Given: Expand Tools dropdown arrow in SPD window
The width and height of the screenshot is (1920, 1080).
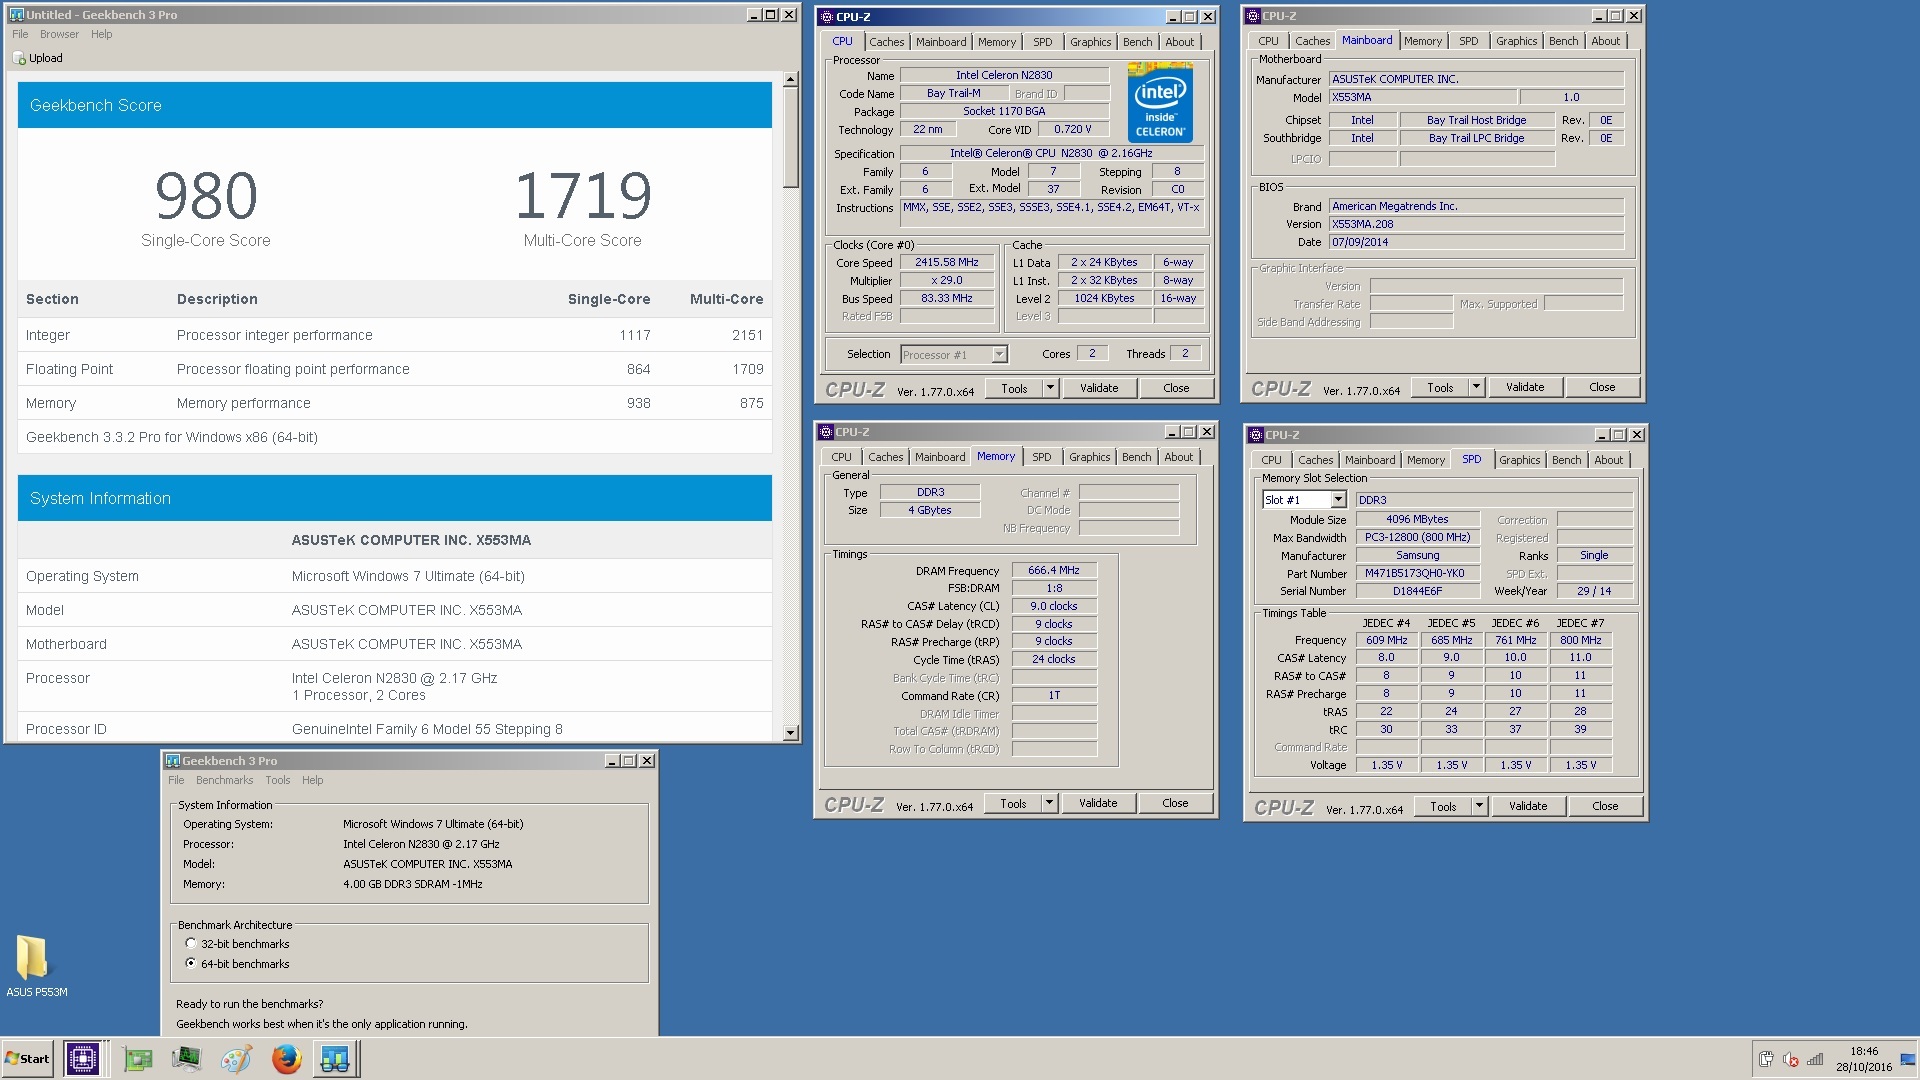Looking at the screenshot, I should (1479, 806).
